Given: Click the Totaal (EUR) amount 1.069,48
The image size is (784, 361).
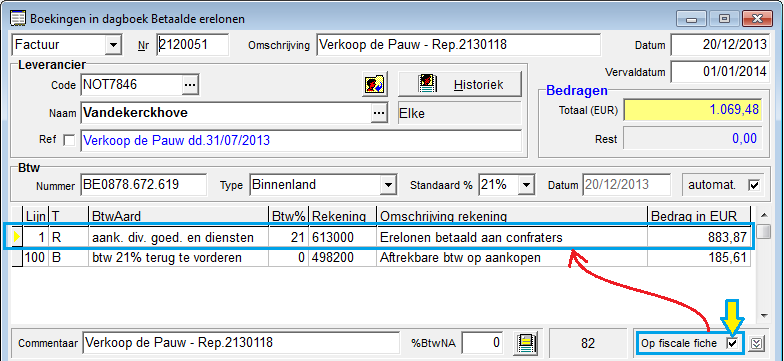Looking at the screenshot, I should [x=693, y=110].
